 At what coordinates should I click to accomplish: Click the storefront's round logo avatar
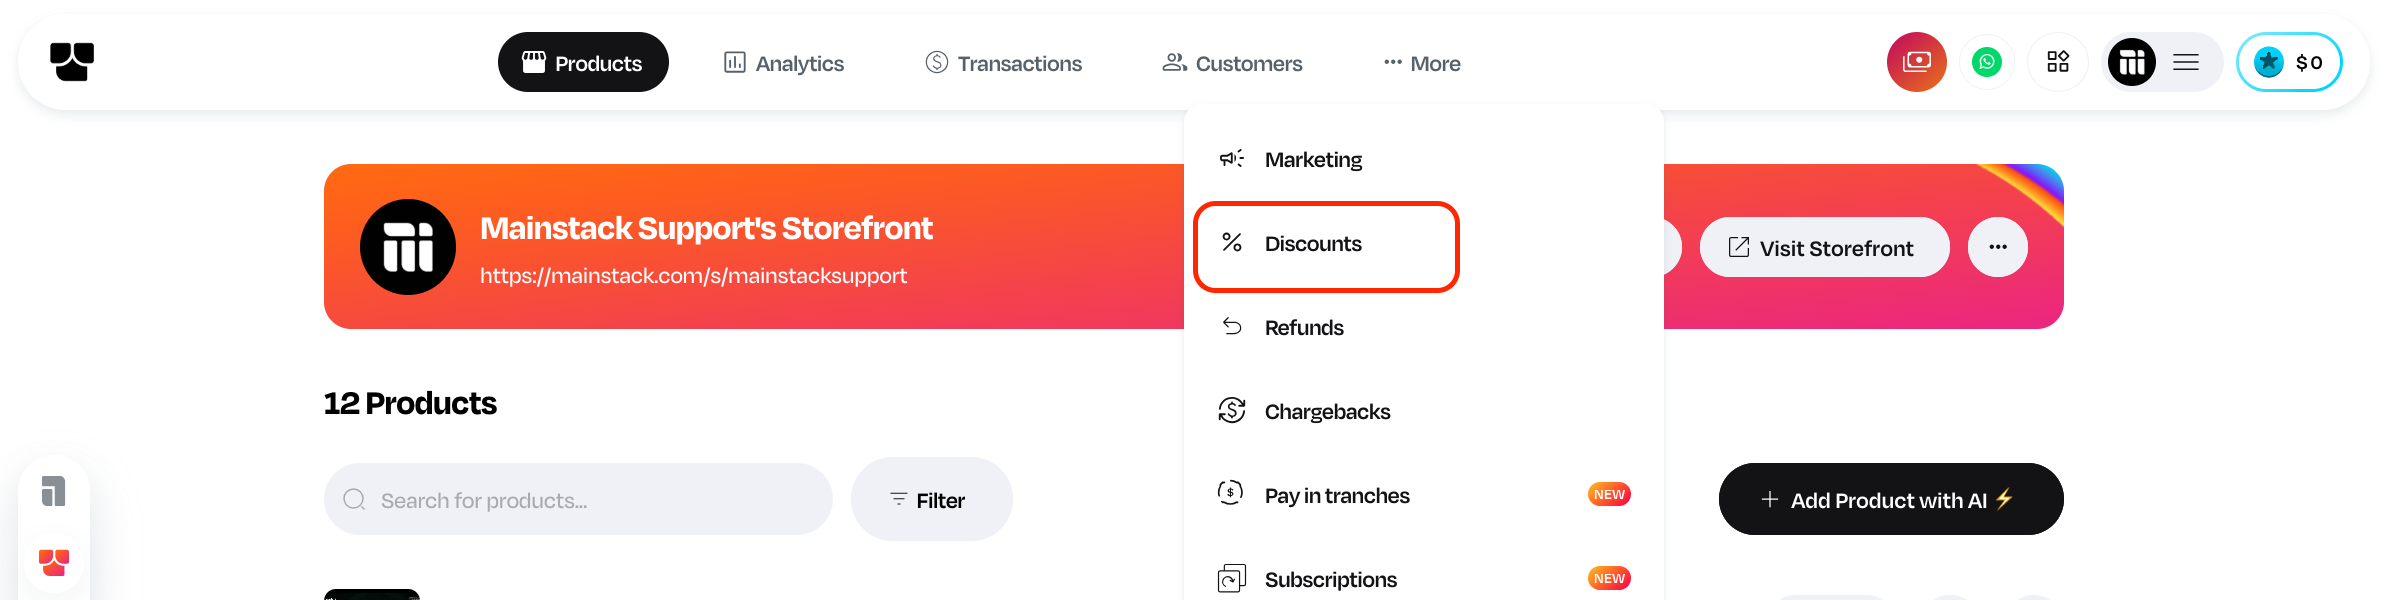coord(408,247)
